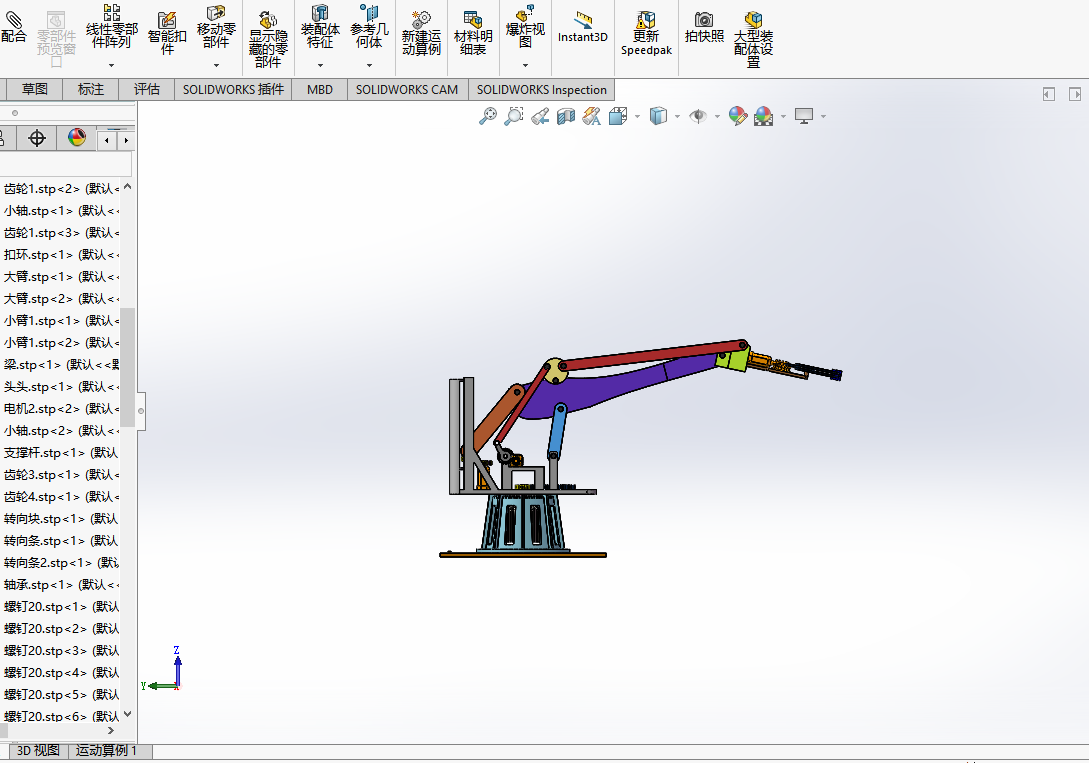
Task: Expand dropdown under 参考几何体
Action: 369,65
